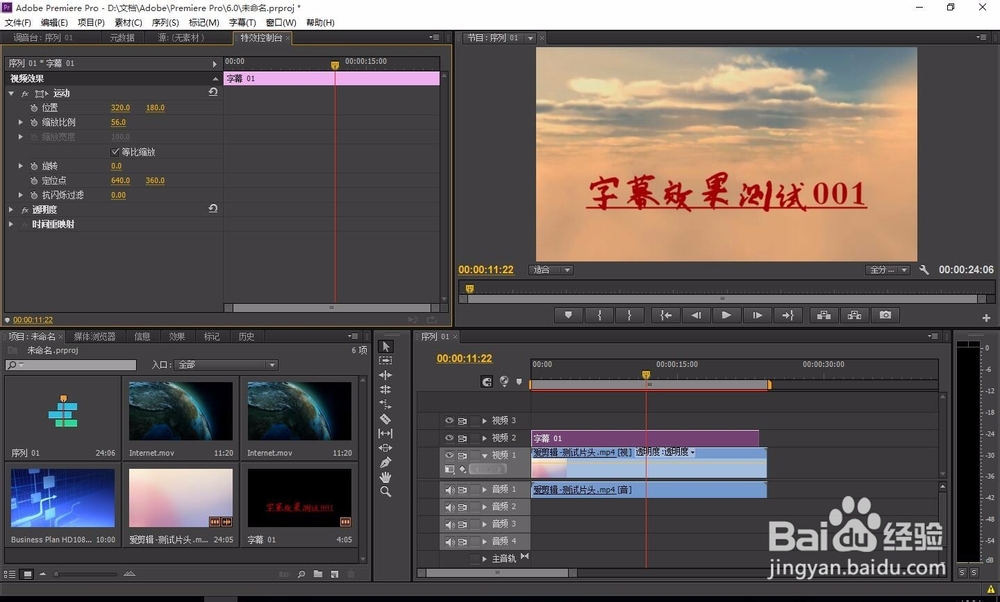Expand the Rotation property
The height and width of the screenshot is (602, 1000).
coord(20,166)
